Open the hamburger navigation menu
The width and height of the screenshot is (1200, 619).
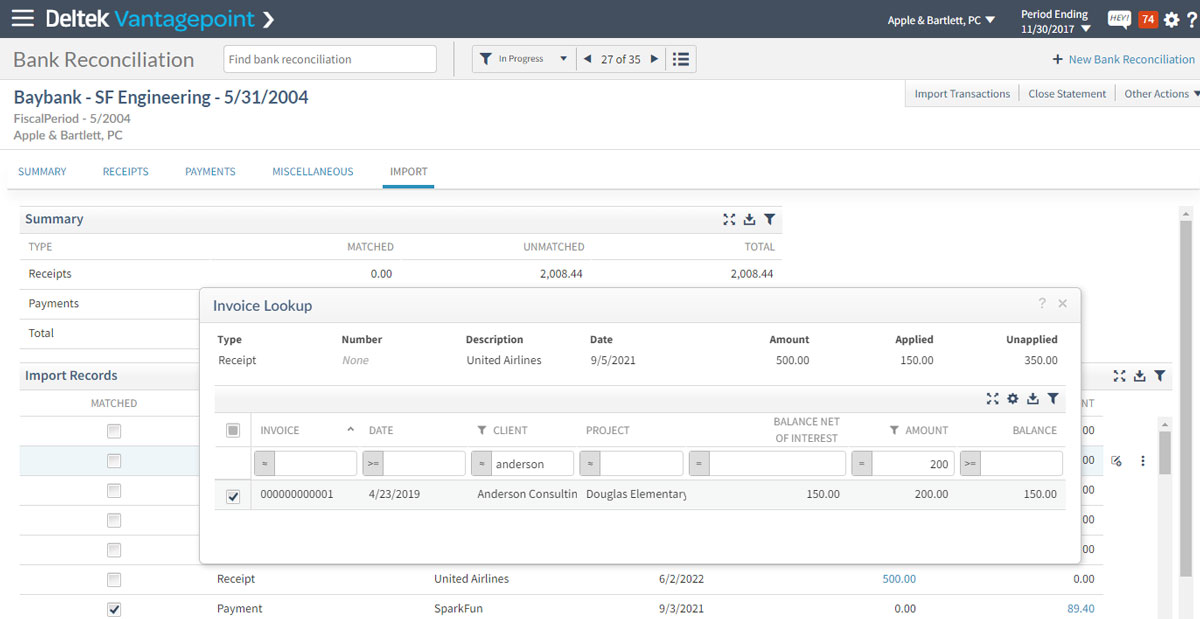pyautogui.click(x=22, y=19)
